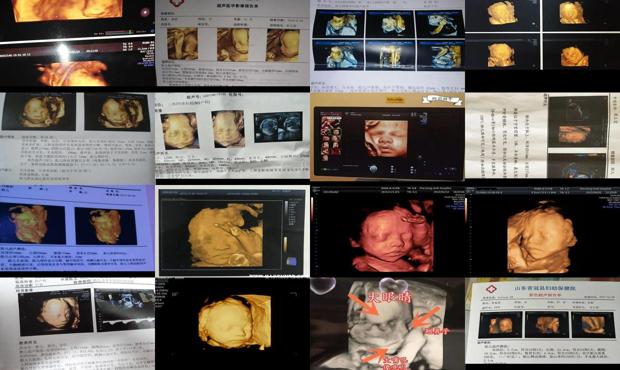620x370 pixels.
Task: Click the diamond hospital logo on the bottom-right report
Action: click(x=491, y=290)
